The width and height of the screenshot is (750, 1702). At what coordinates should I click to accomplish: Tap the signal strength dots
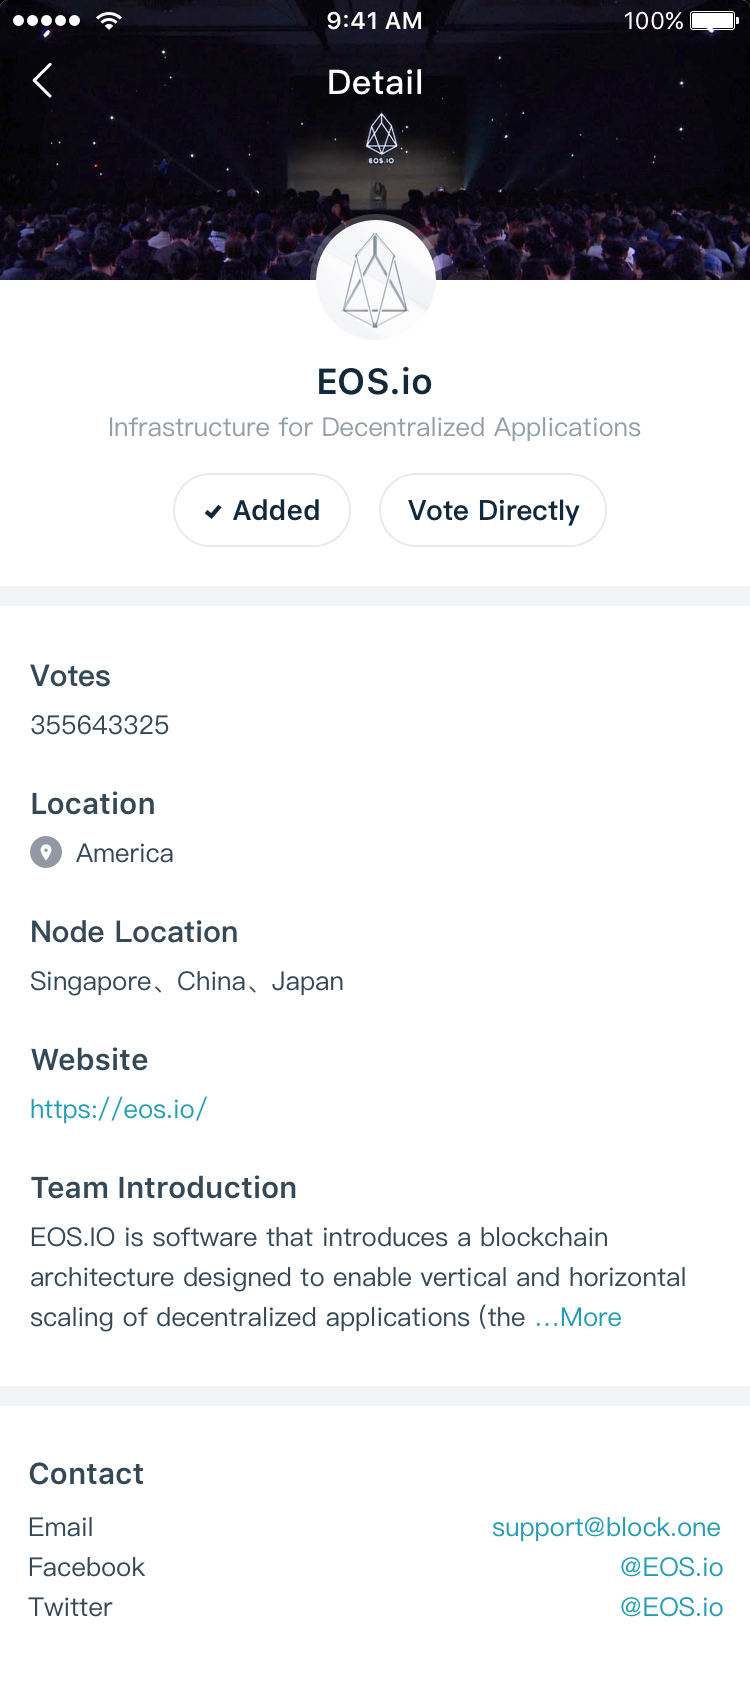coord(46,20)
